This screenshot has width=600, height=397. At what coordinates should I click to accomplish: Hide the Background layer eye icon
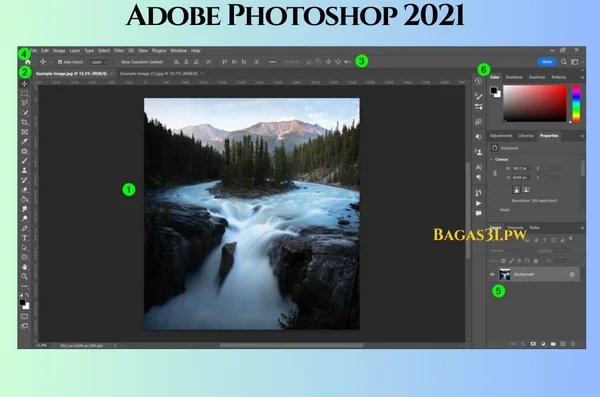(492, 274)
